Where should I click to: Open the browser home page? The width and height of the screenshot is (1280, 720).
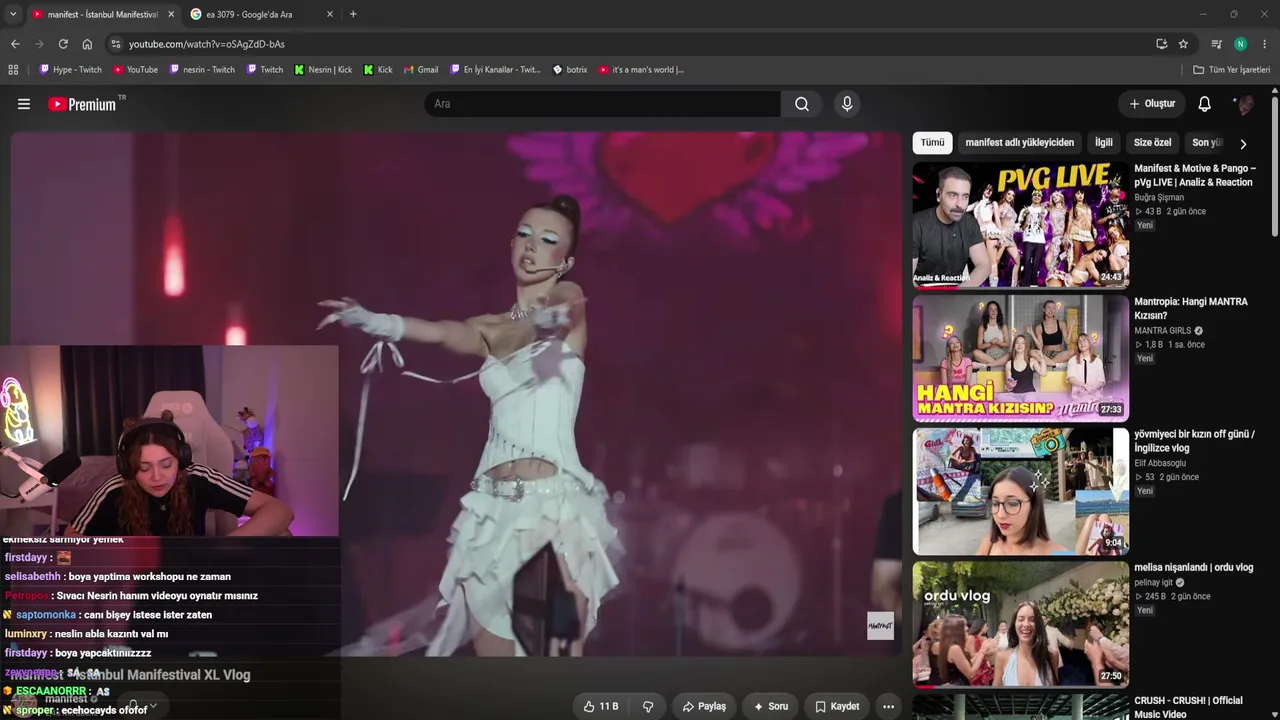click(x=87, y=44)
